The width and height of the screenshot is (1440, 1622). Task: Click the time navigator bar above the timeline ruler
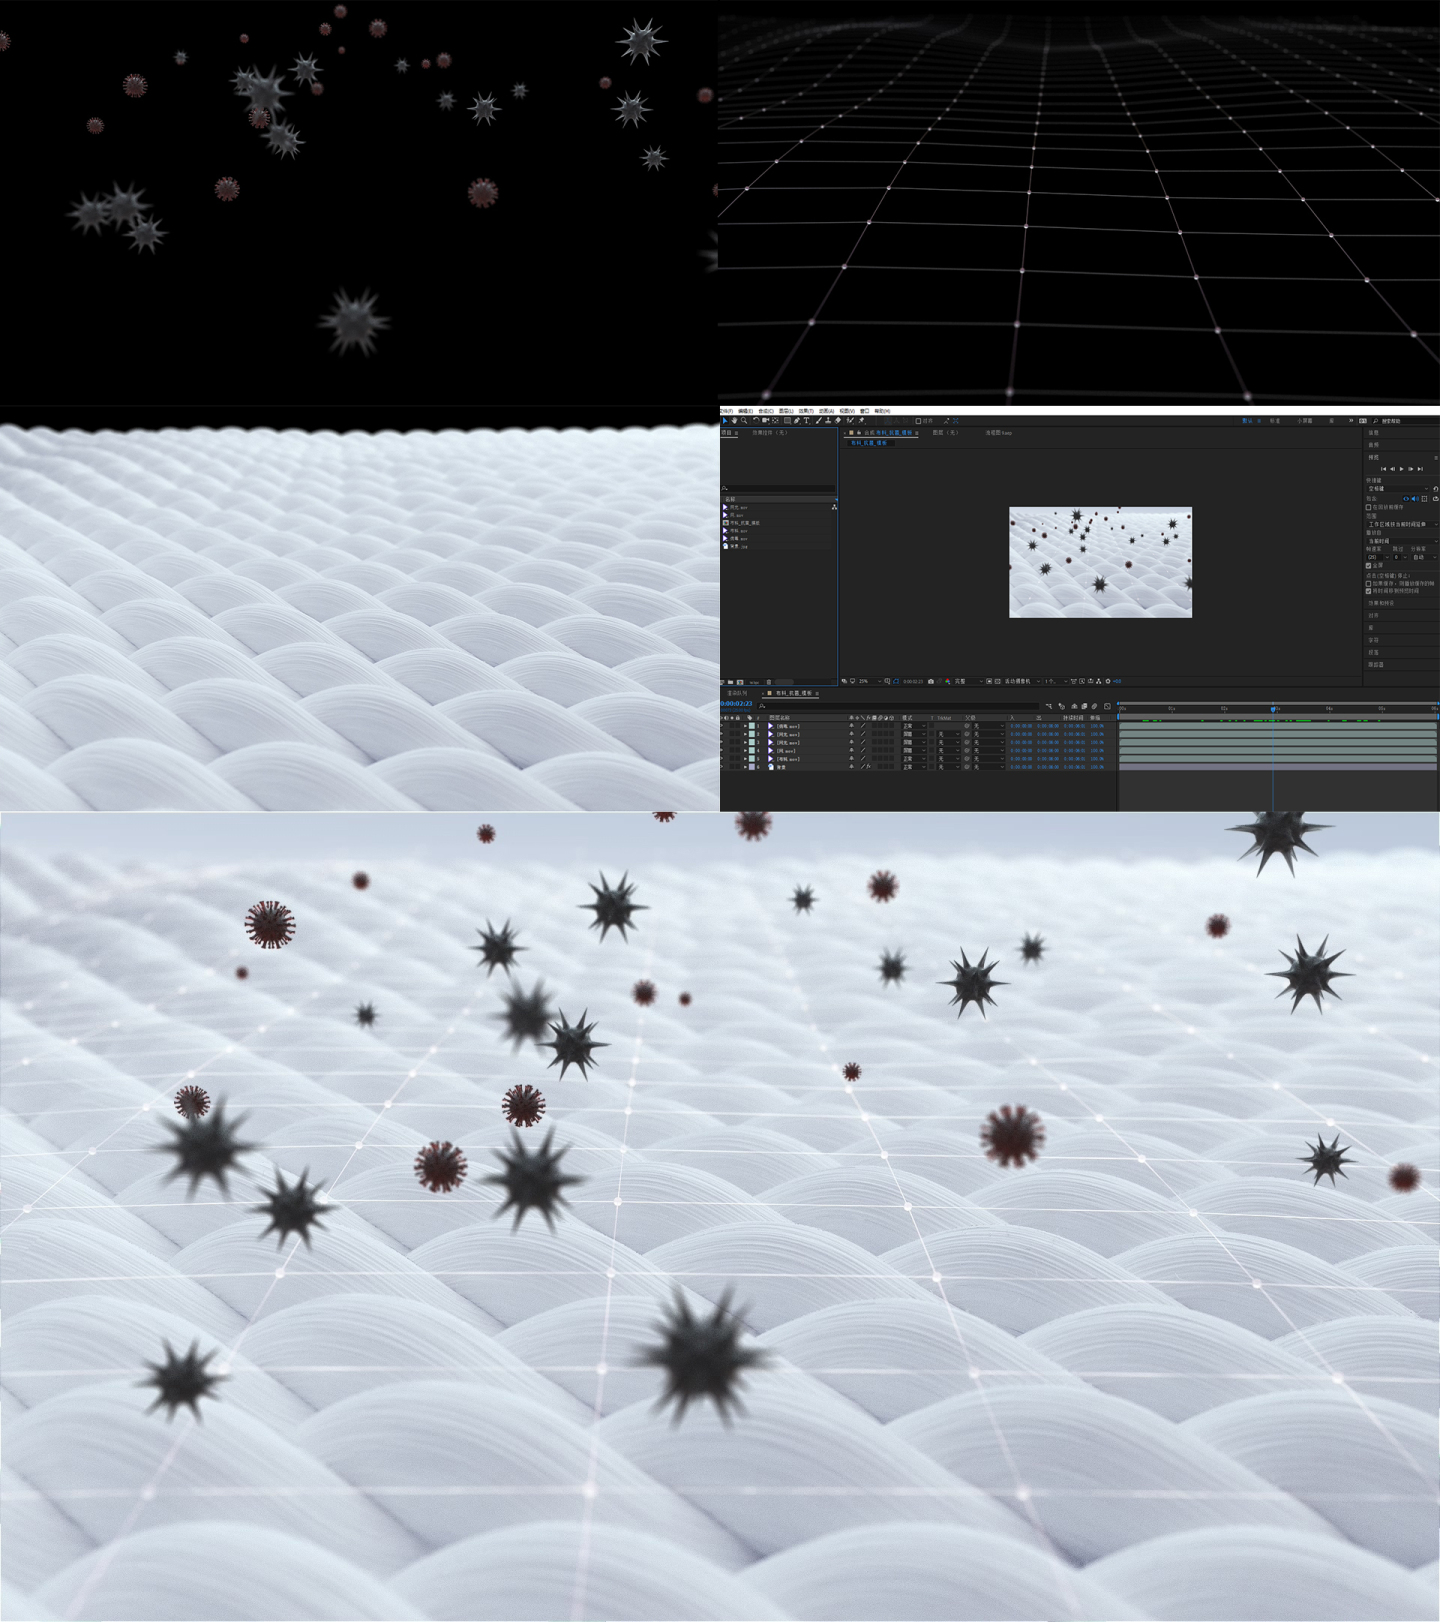pos(1278,703)
